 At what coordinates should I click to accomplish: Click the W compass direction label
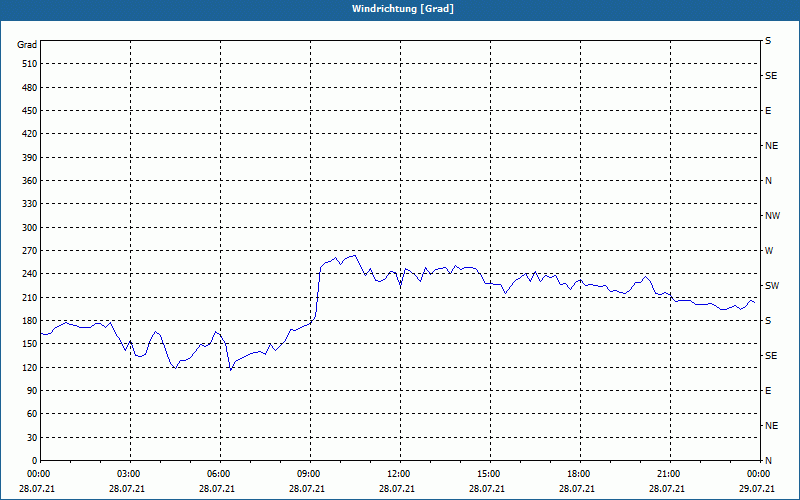pyautogui.click(x=769, y=251)
